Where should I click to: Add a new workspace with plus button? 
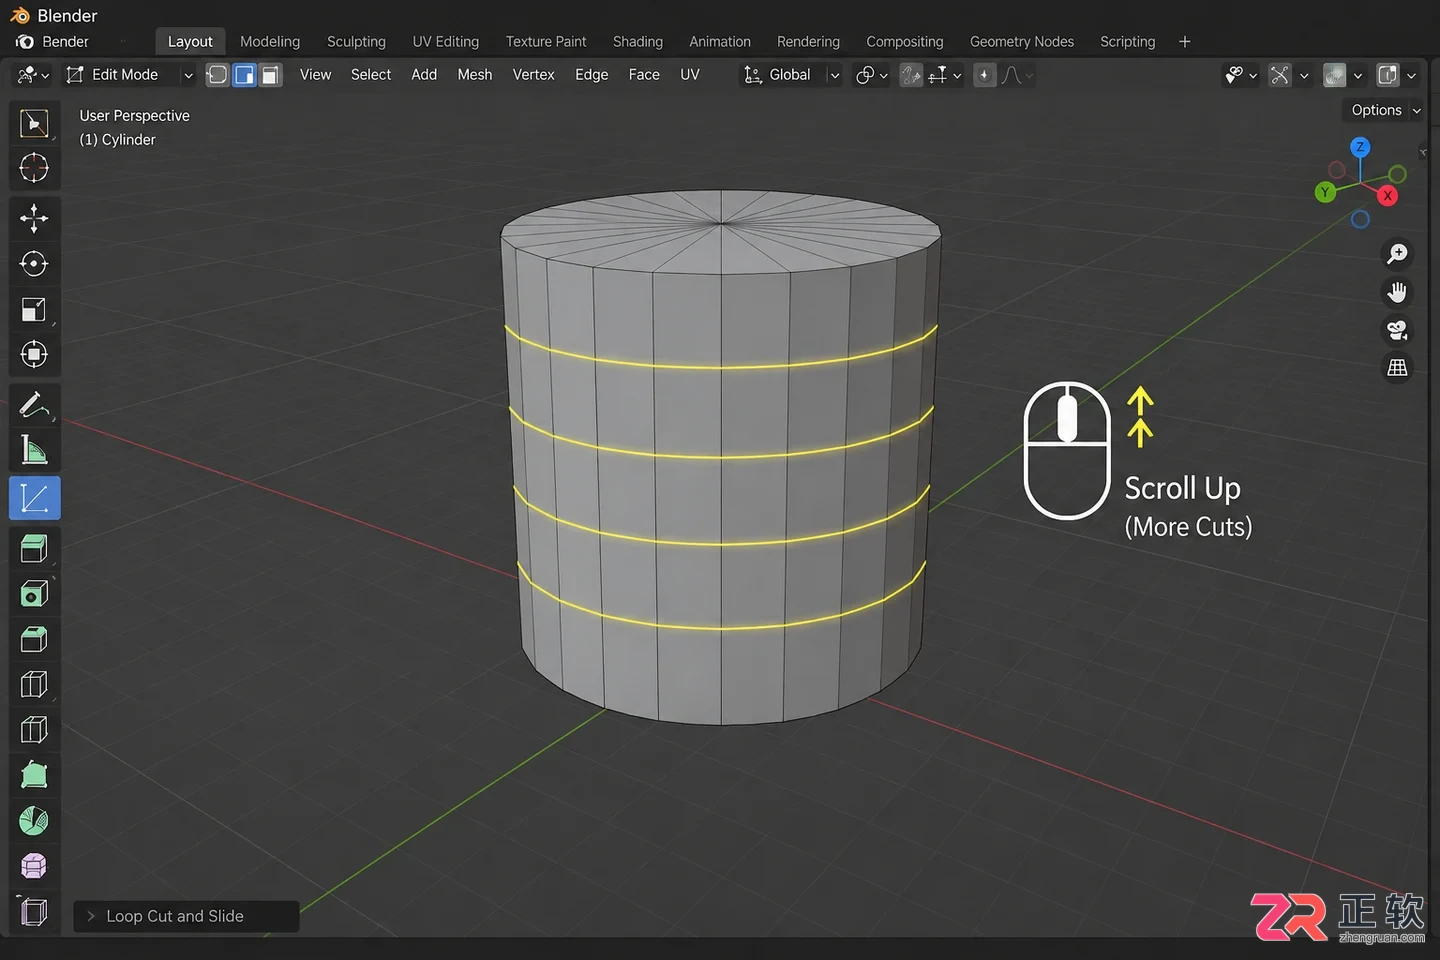coord(1185,42)
